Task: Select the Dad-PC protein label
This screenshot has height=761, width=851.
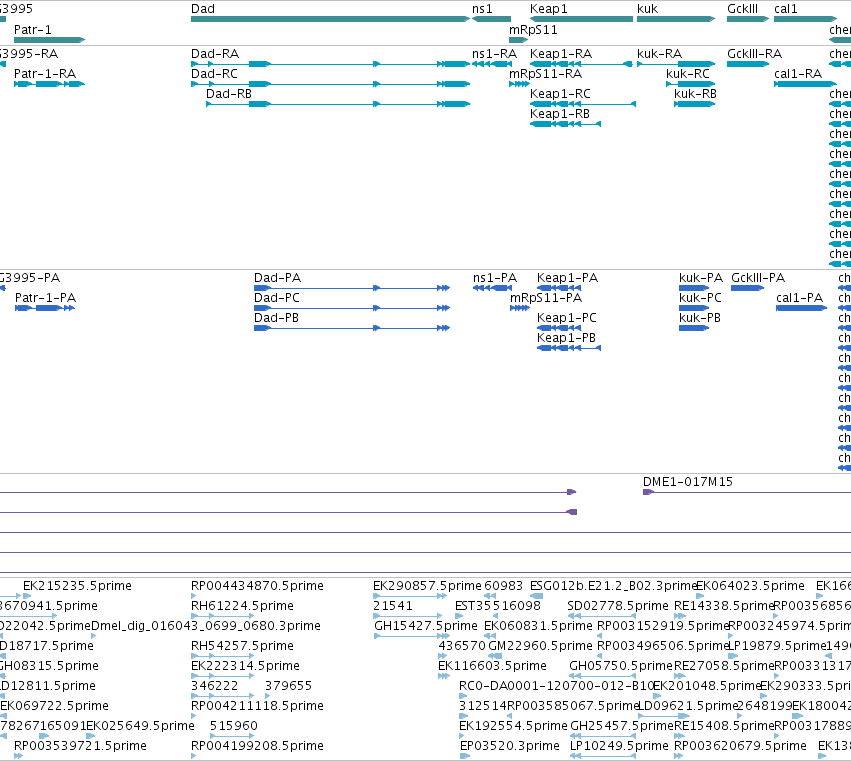Action: pyautogui.click(x=277, y=298)
